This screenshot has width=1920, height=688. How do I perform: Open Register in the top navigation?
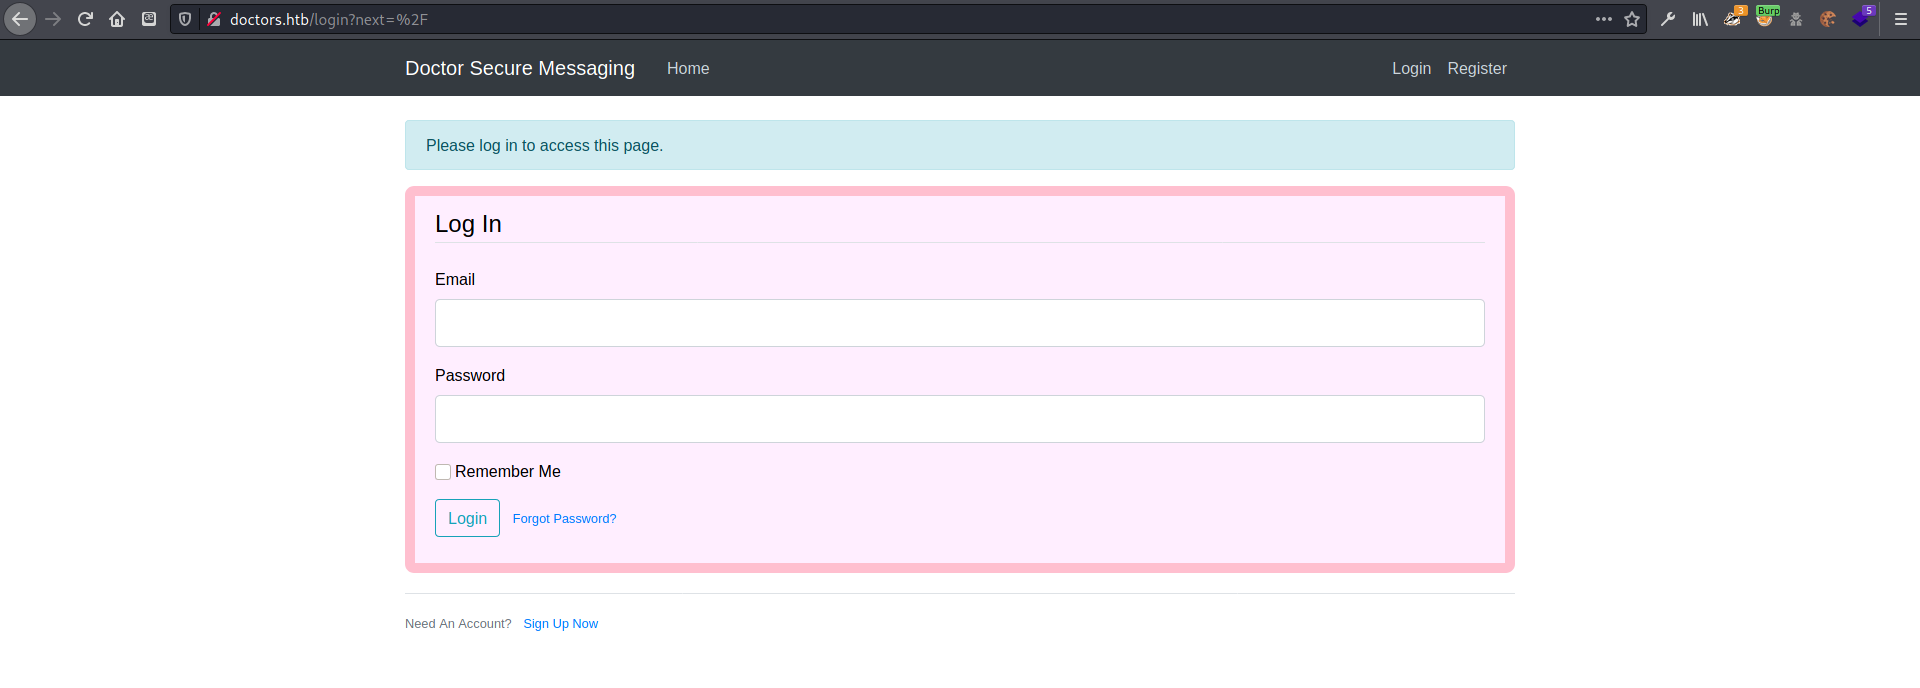pos(1476,68)
